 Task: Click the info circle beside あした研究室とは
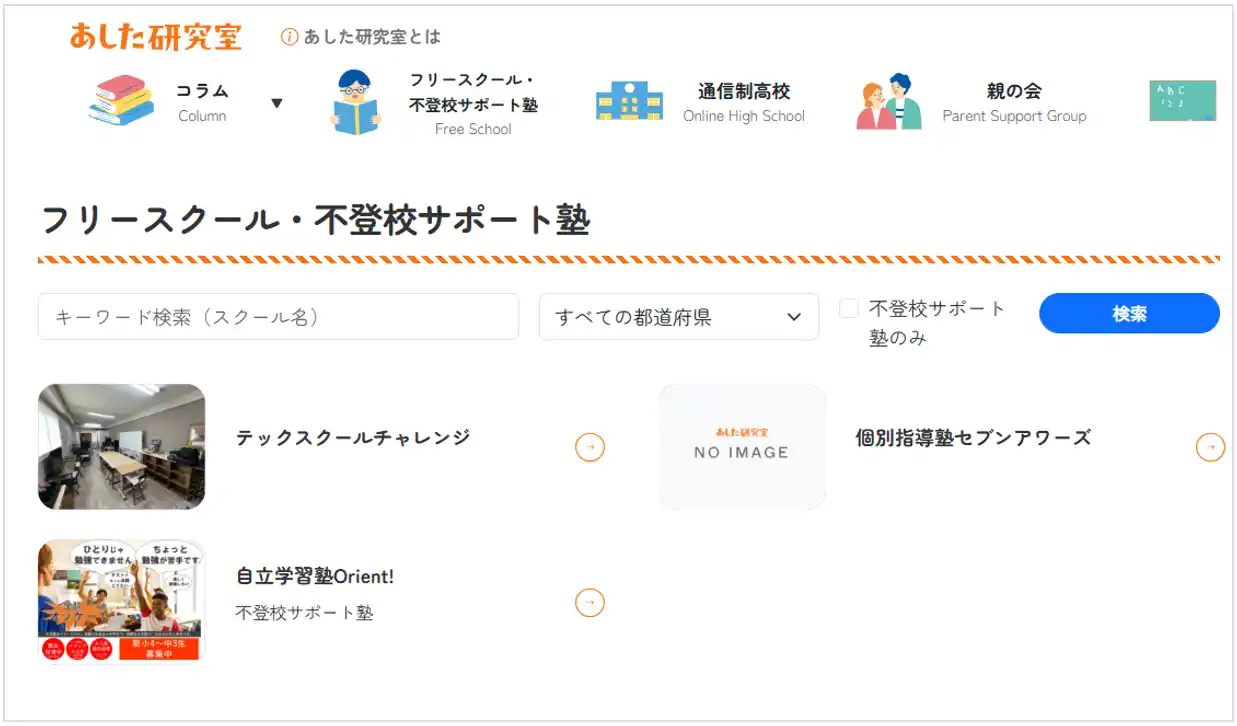(x=289, y=36)
